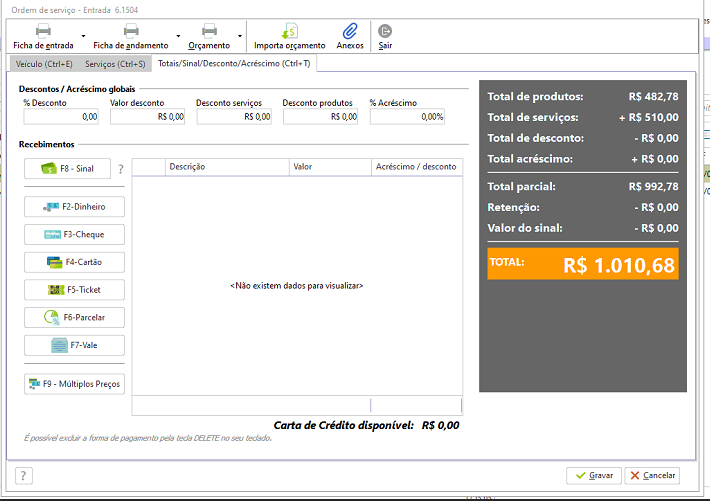Expand the Orçamento dropdown arrow

240,36
